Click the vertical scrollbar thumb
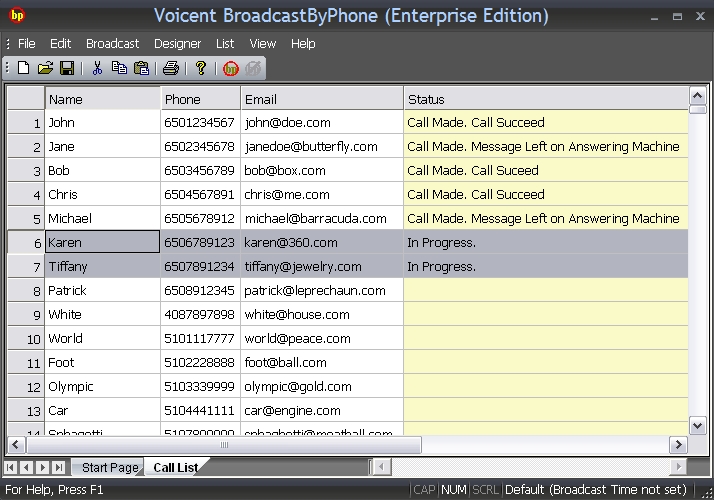This screenshot has height=500, width=714. [x=697, y=109]
